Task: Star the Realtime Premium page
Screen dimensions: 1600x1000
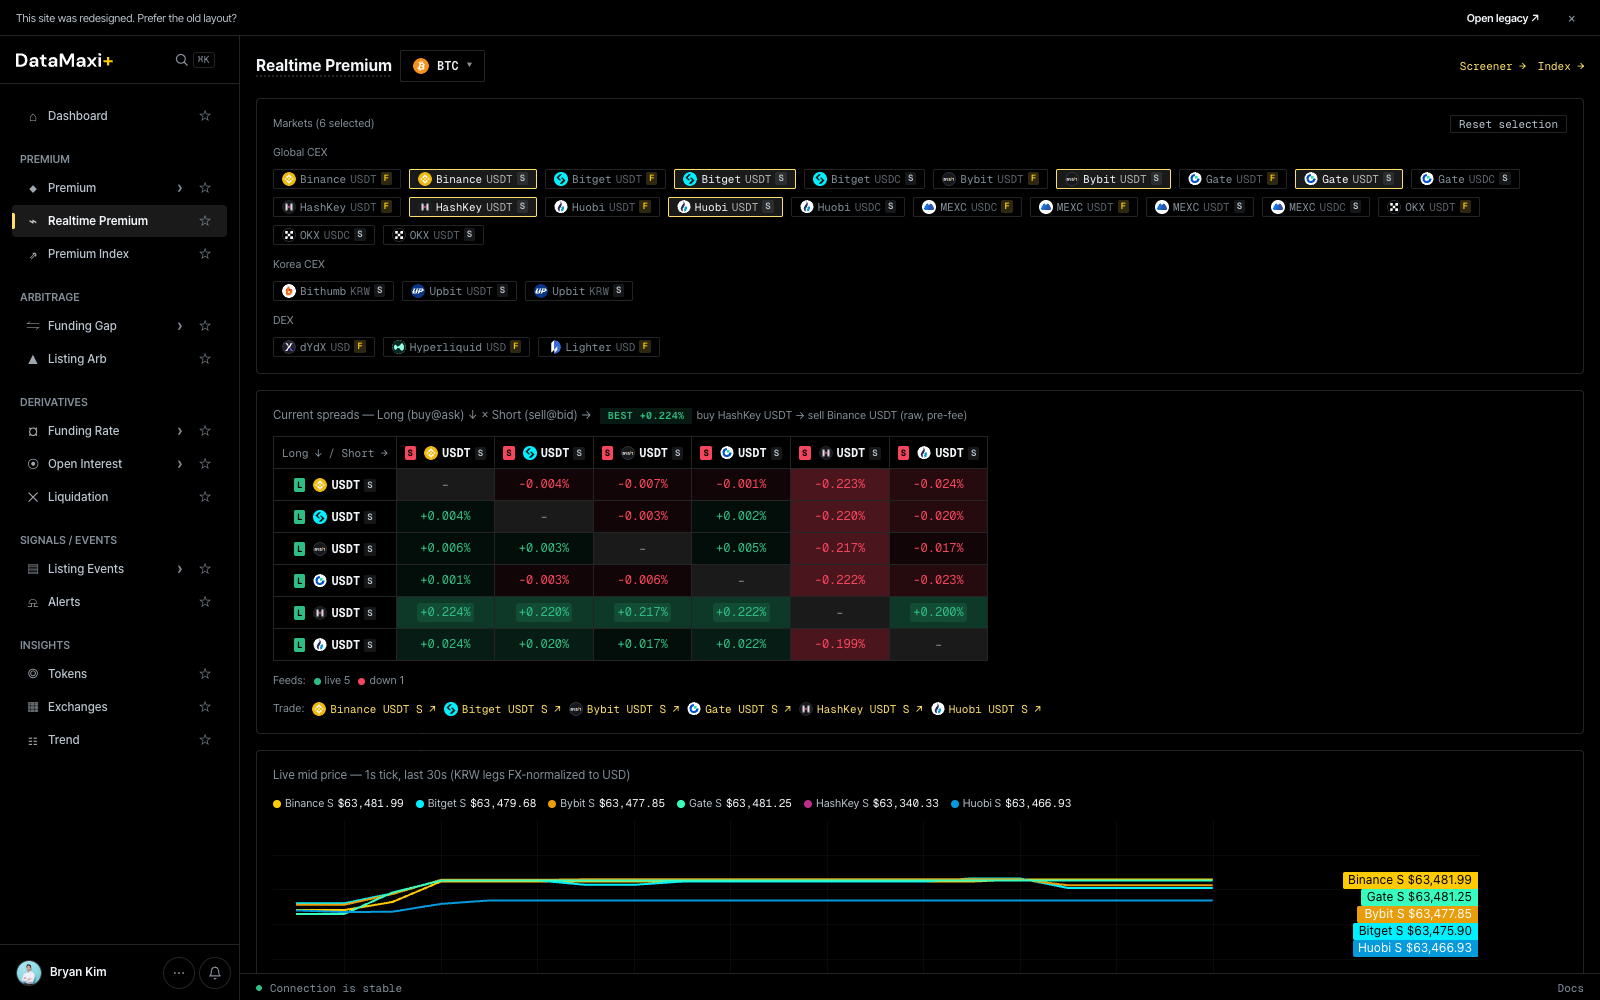Action: click(205, 221)
